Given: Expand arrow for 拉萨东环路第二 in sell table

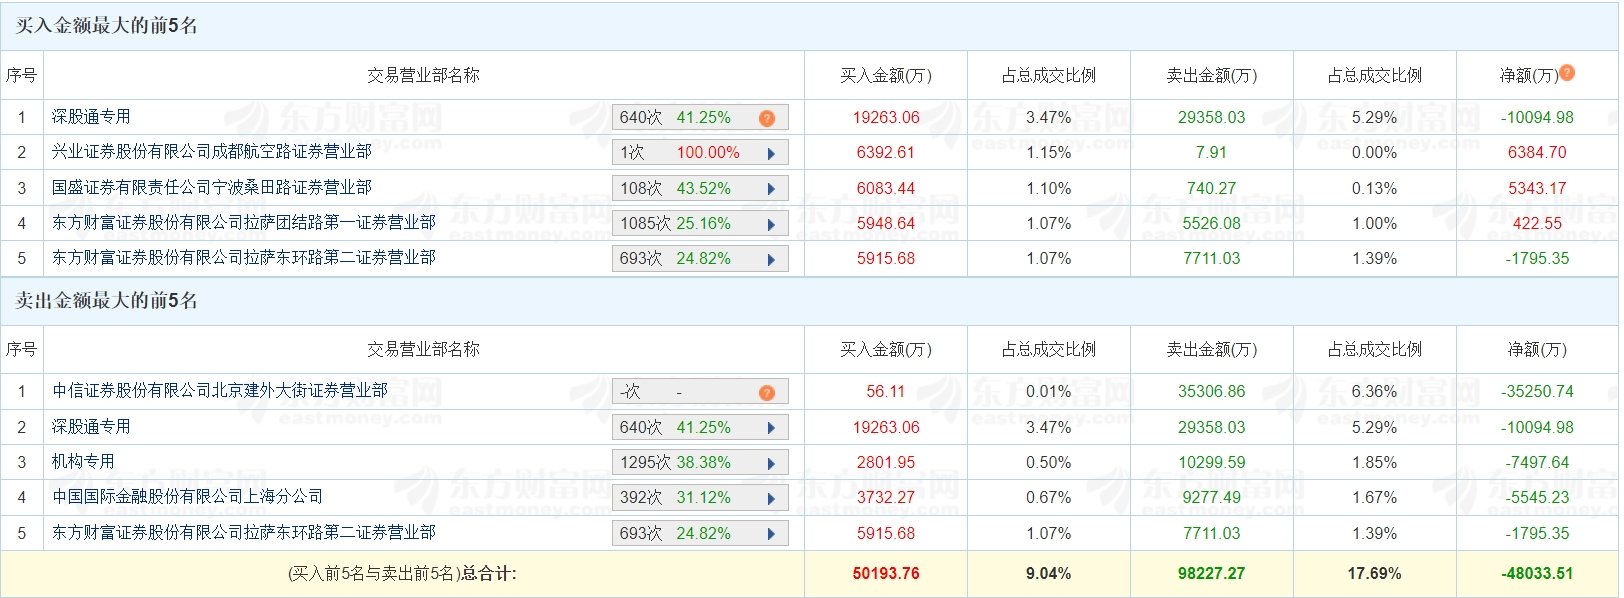Looking at the screenshot, I should [x=771, y=534].
